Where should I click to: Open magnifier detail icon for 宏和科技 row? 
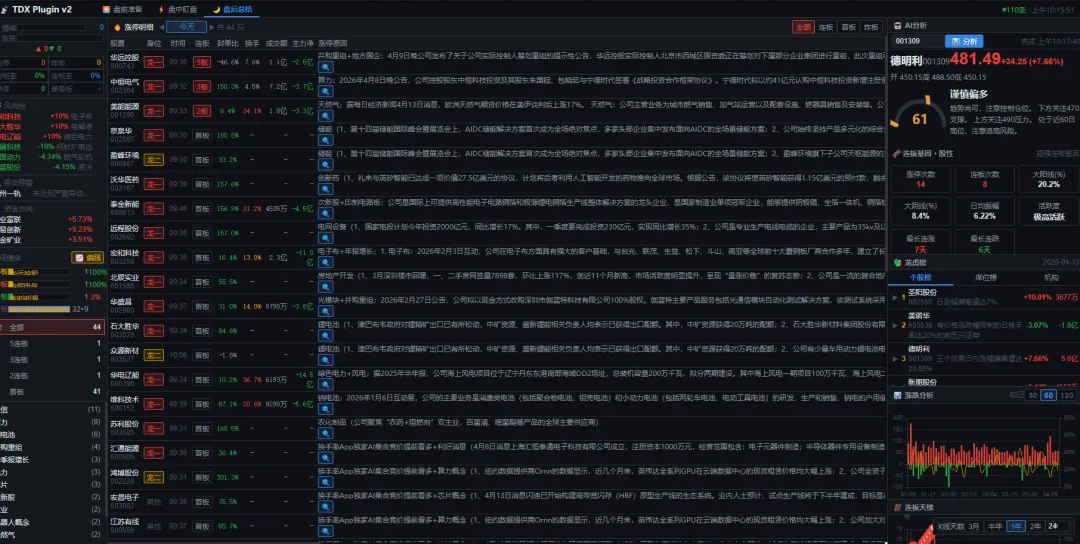[x=325, y=262]
